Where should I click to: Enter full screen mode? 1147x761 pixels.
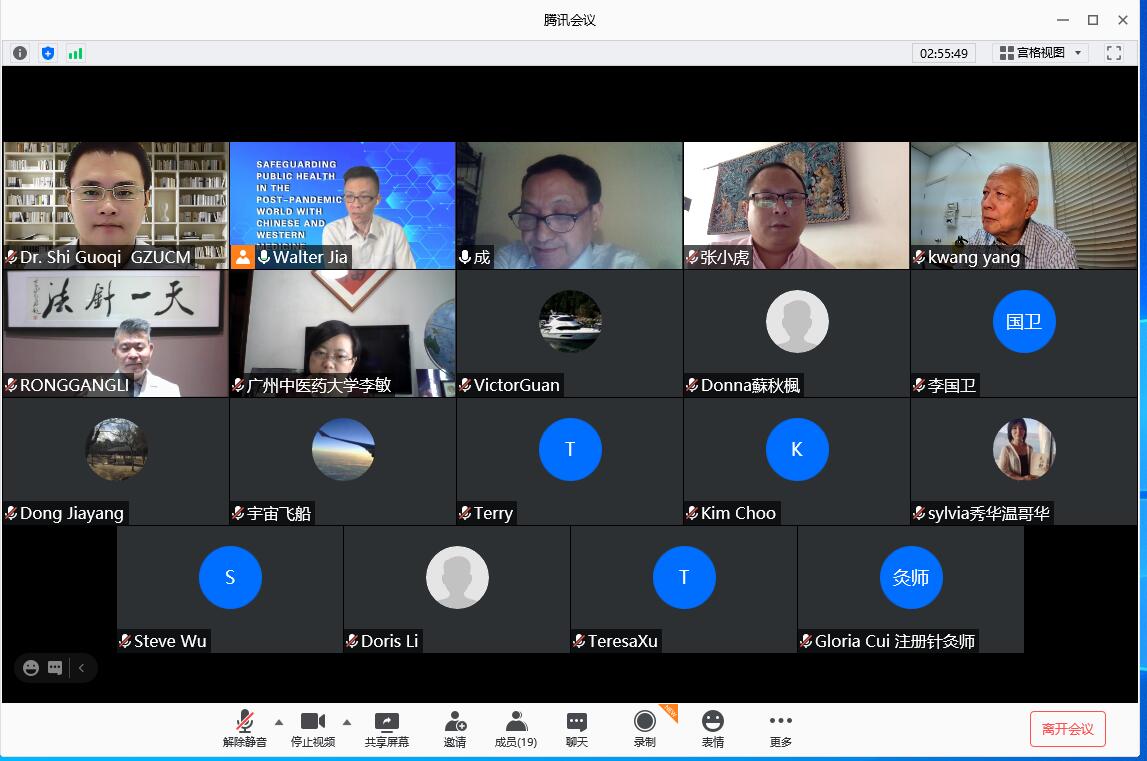(x=1114, y=53)
